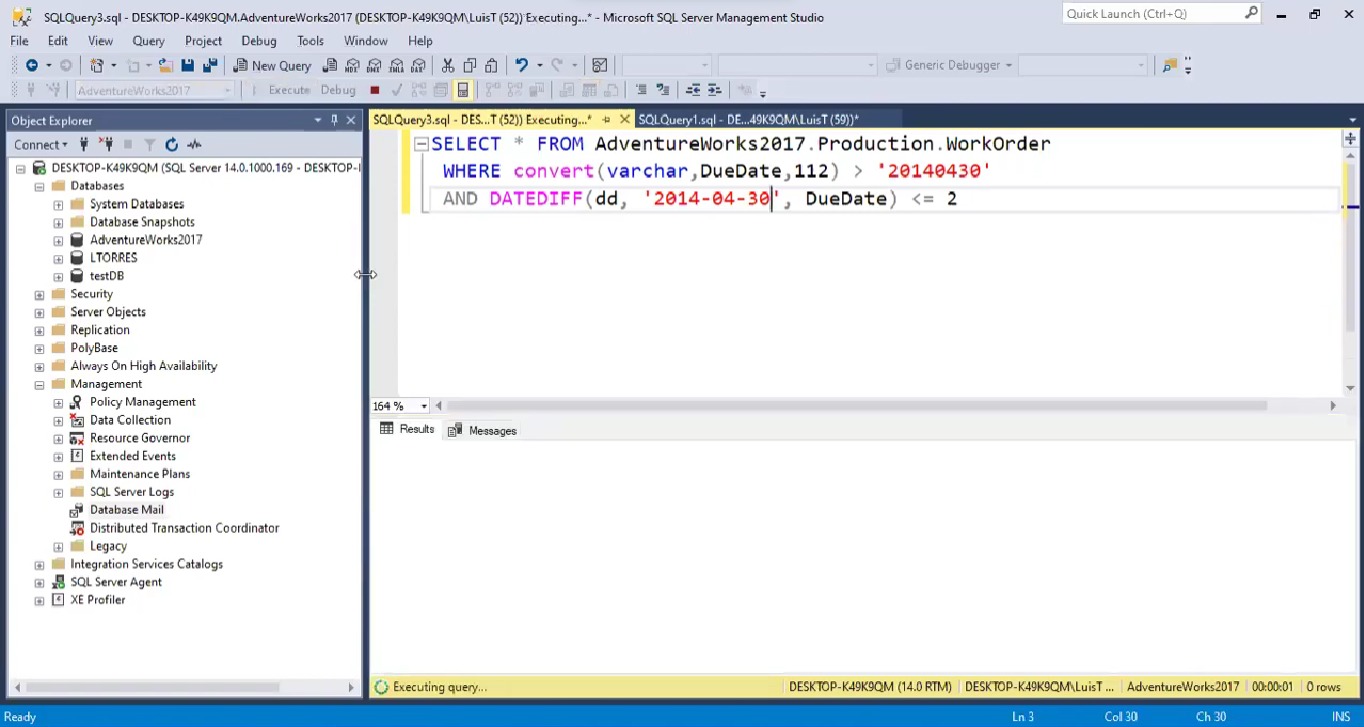Click the Paste clipboard icon
The width and height of the screenshot is (1364, 727).
coord(491,65)
